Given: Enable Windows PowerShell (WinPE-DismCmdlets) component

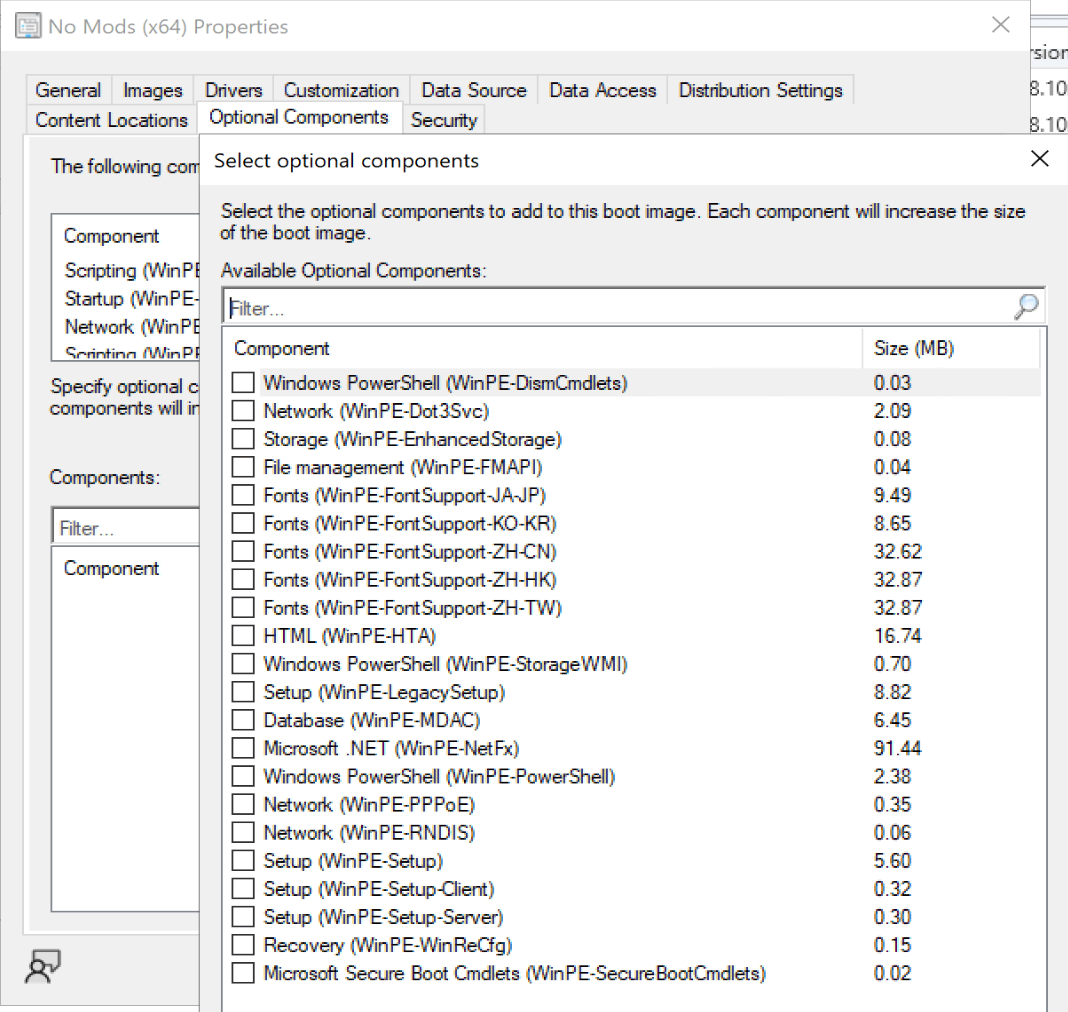Looking at the screenshot, I should pyautogui.click(x=242, y=383).
